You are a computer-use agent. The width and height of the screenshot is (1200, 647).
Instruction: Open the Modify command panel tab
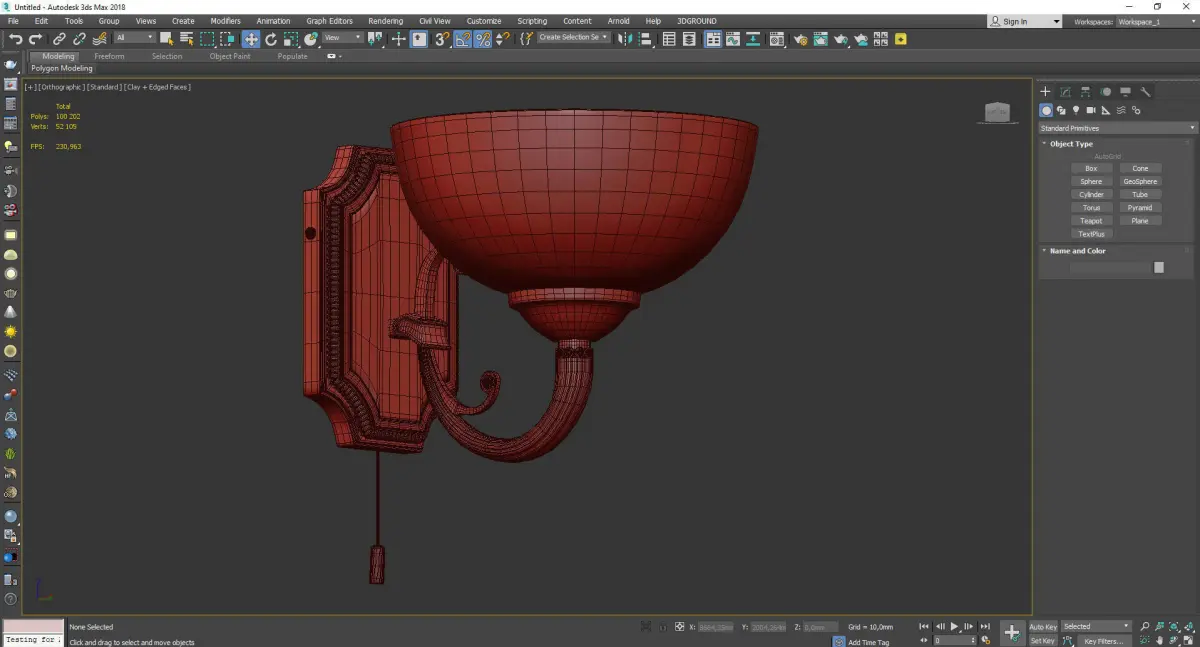[x=1065, y=92]
